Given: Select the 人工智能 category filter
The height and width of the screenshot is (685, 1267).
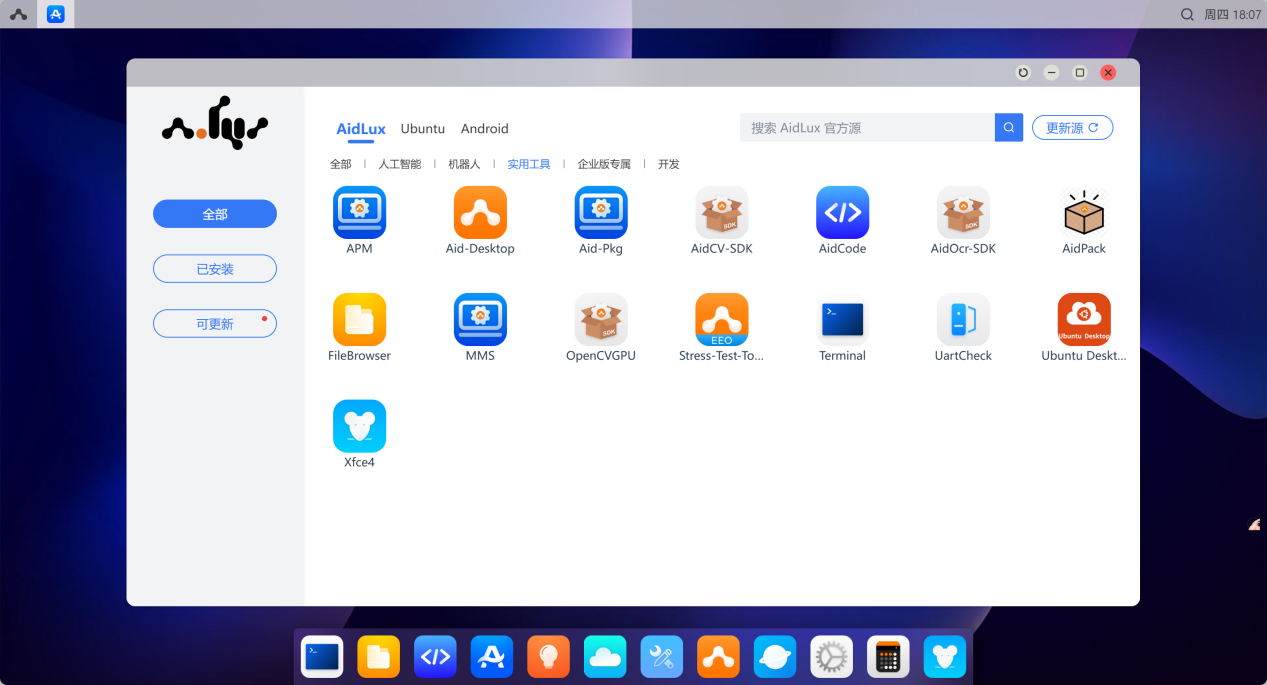Looking at the screenshot, I should click(x=400, y=164).
